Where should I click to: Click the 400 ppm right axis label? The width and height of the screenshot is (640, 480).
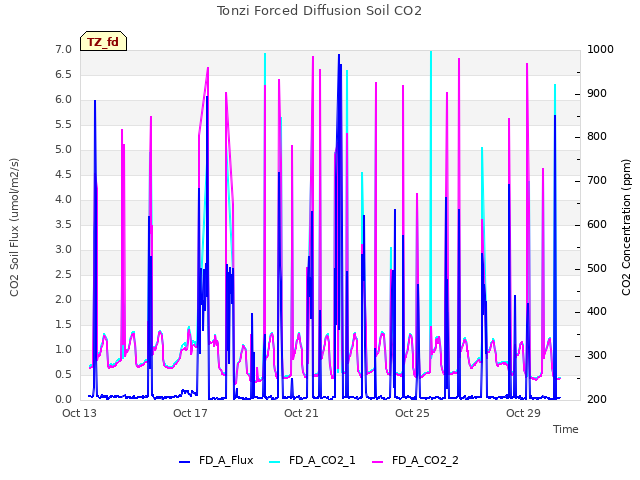pyautogui.click(x=597, y=312)
